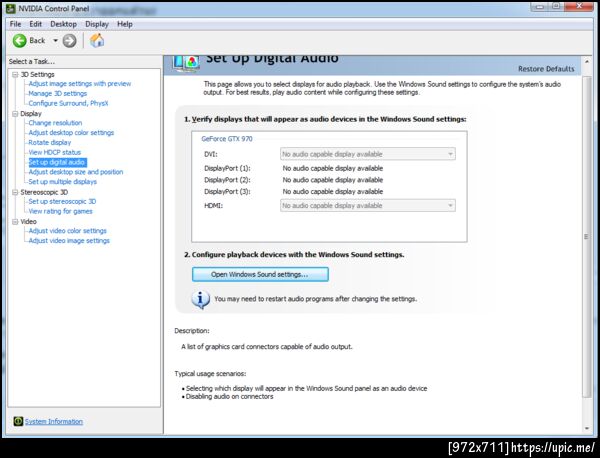Screen dimensions: 600x458
Task: Open Adjust desktop size and position
Action: [x=76, y=172]
